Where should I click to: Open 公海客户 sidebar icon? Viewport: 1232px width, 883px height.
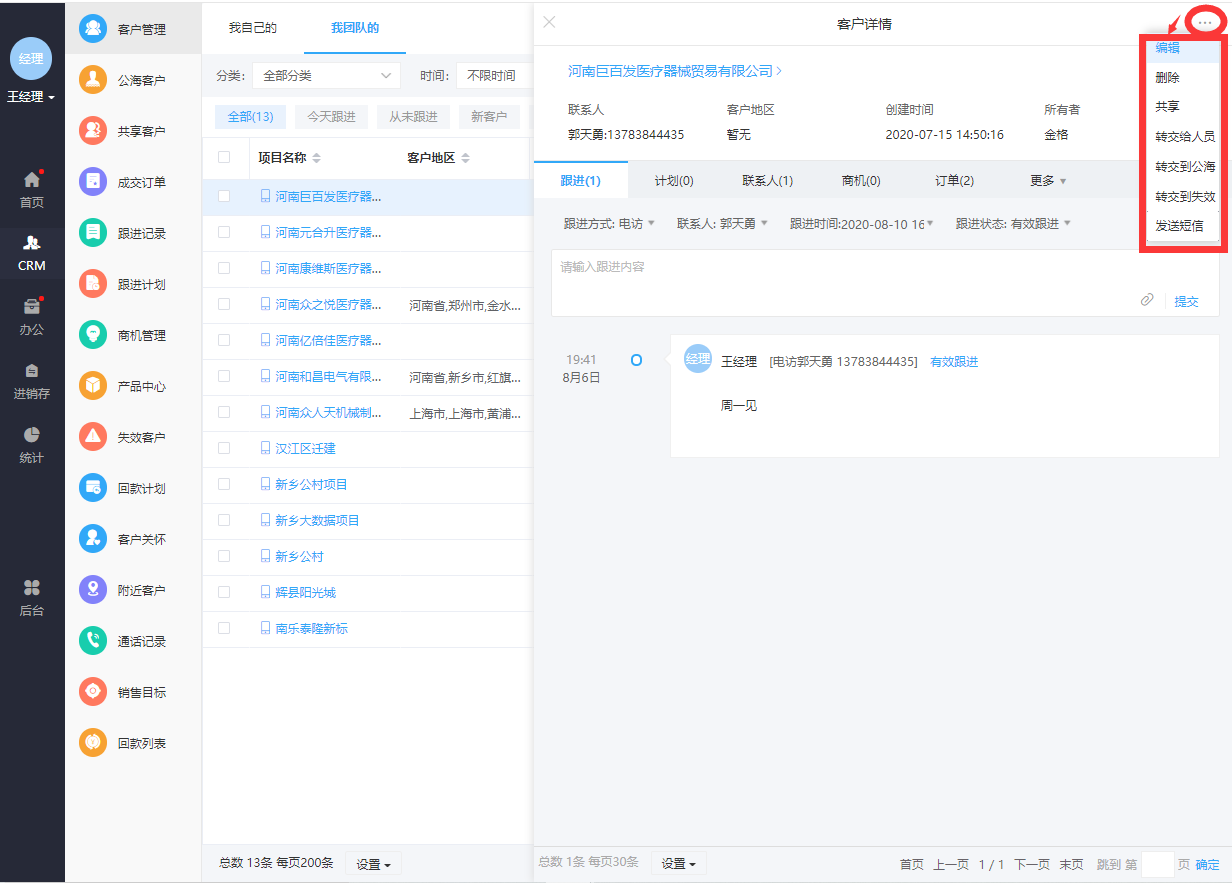pos(93,80)
